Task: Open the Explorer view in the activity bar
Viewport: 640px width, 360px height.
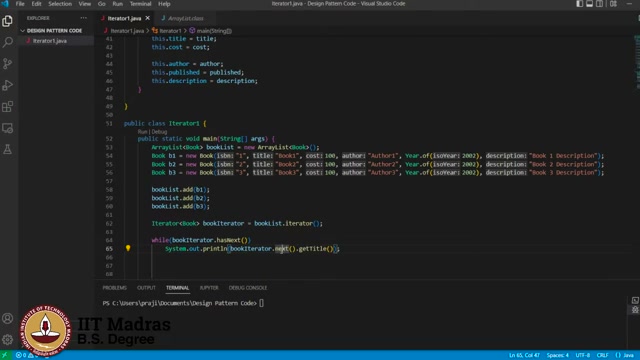Action: tap(7, 21)
